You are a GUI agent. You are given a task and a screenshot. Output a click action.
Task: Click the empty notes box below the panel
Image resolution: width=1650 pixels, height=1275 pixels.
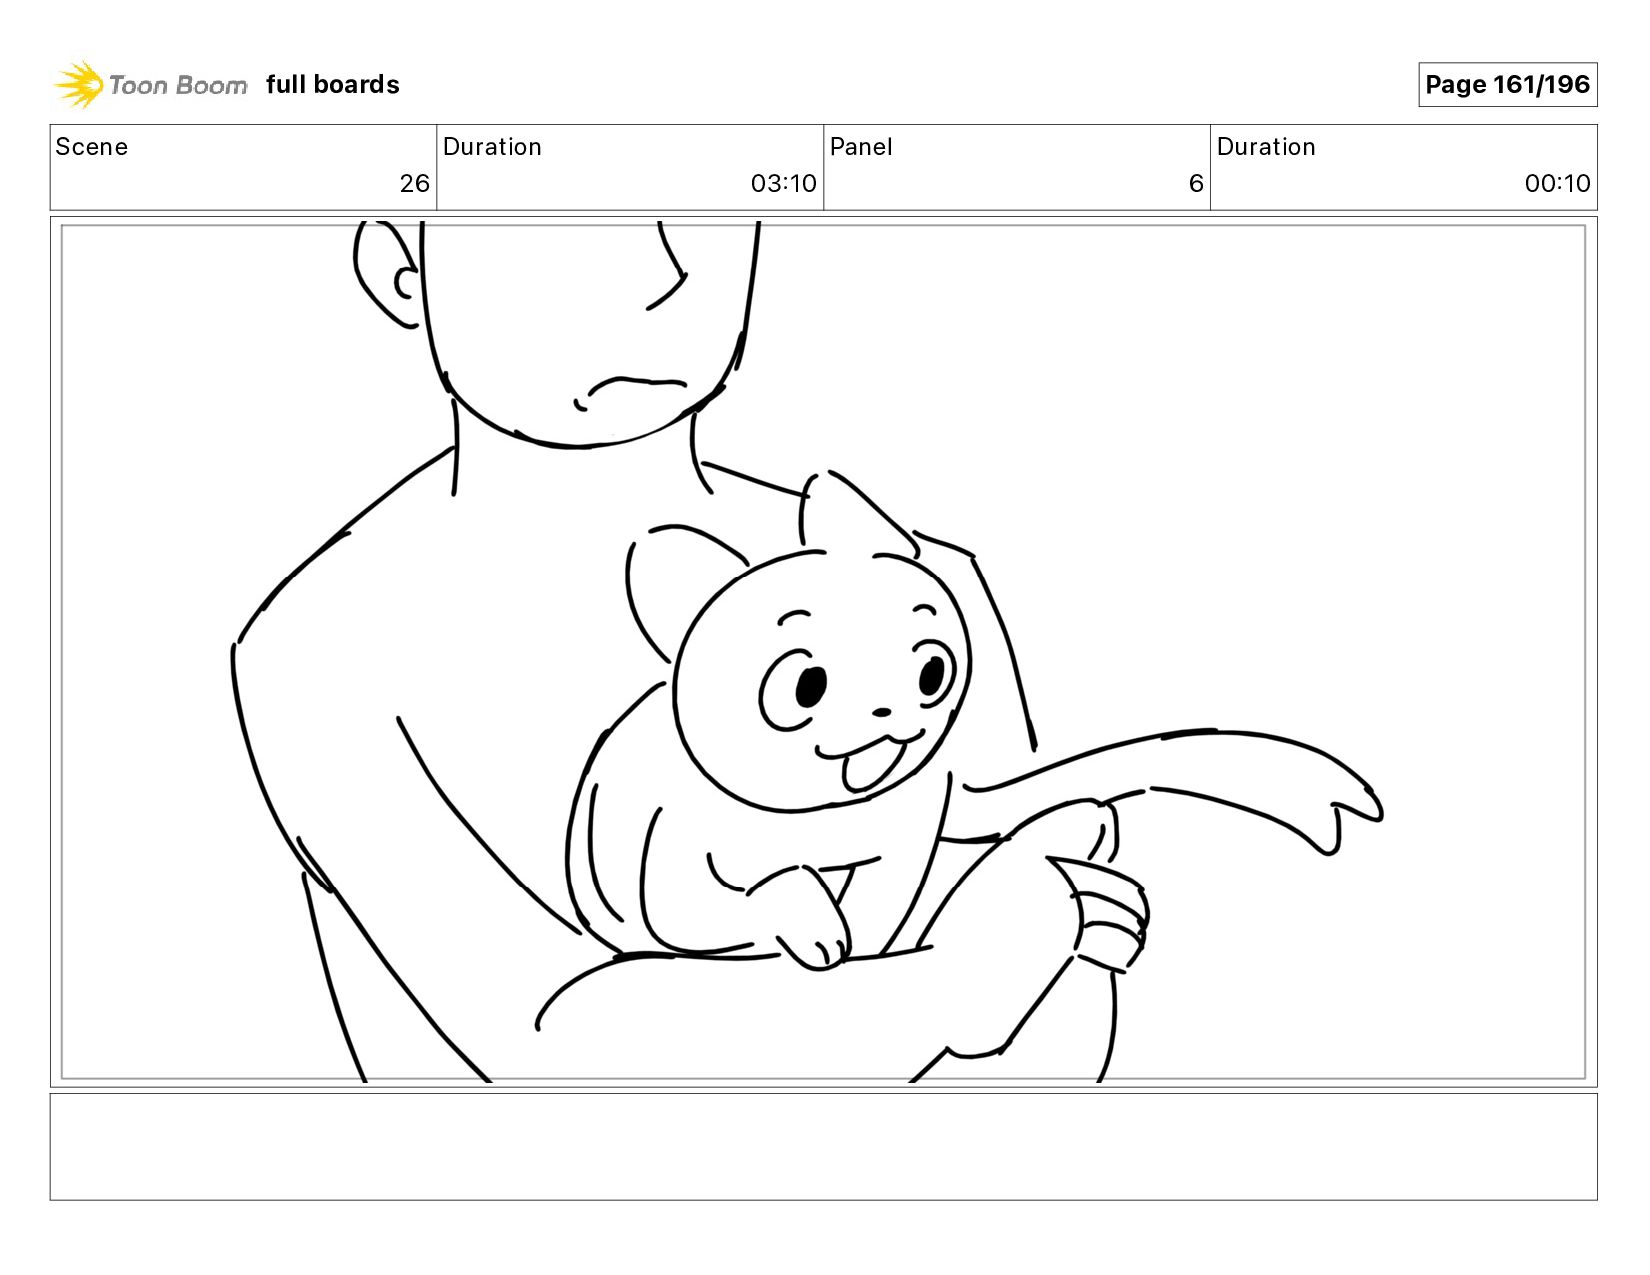823,1147
